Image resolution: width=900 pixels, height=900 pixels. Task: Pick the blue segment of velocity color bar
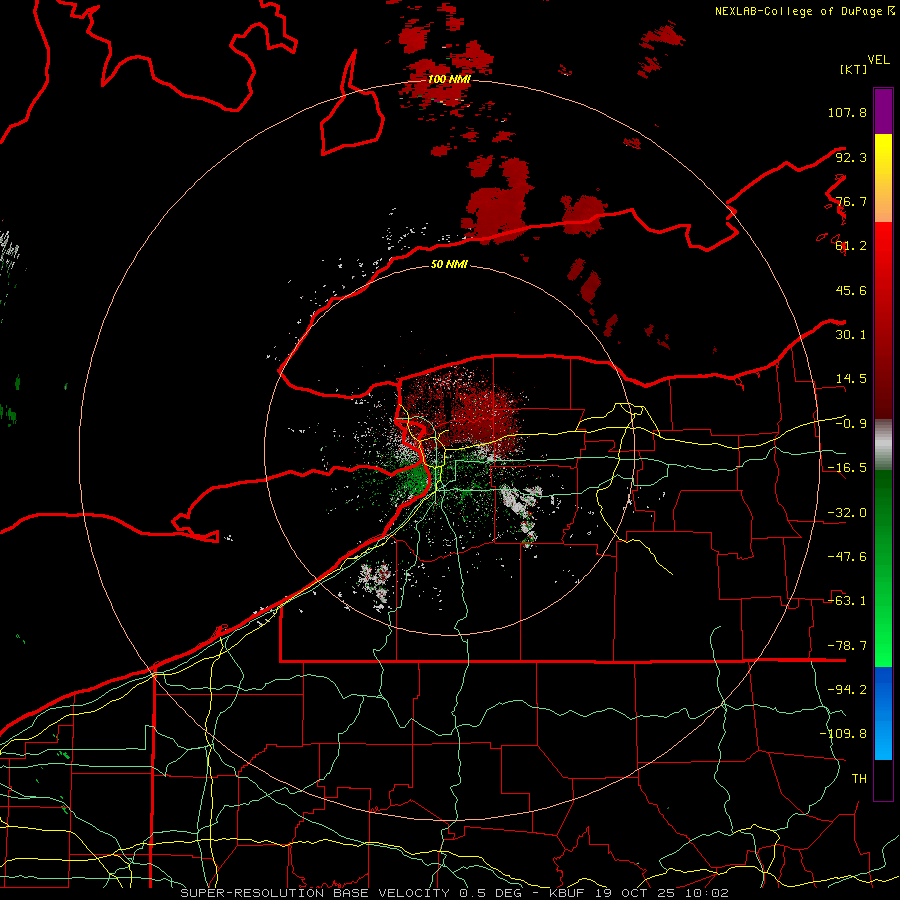(883, 713)
